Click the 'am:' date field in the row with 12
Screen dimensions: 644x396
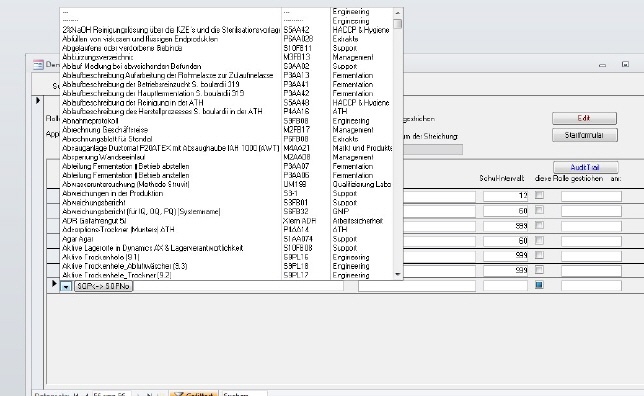click(x=591, y=196)
